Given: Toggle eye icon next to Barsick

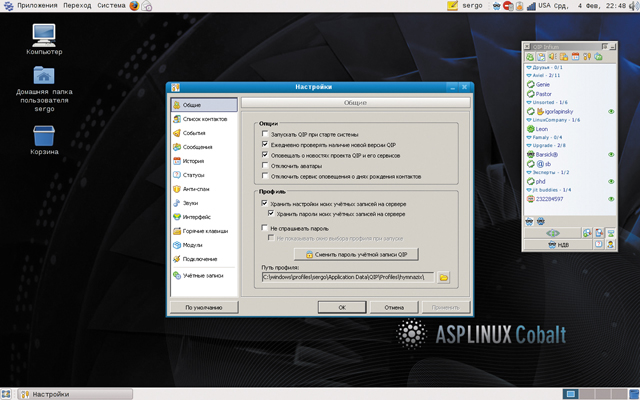Looking at the screenshot, I should tap(611, 155).
